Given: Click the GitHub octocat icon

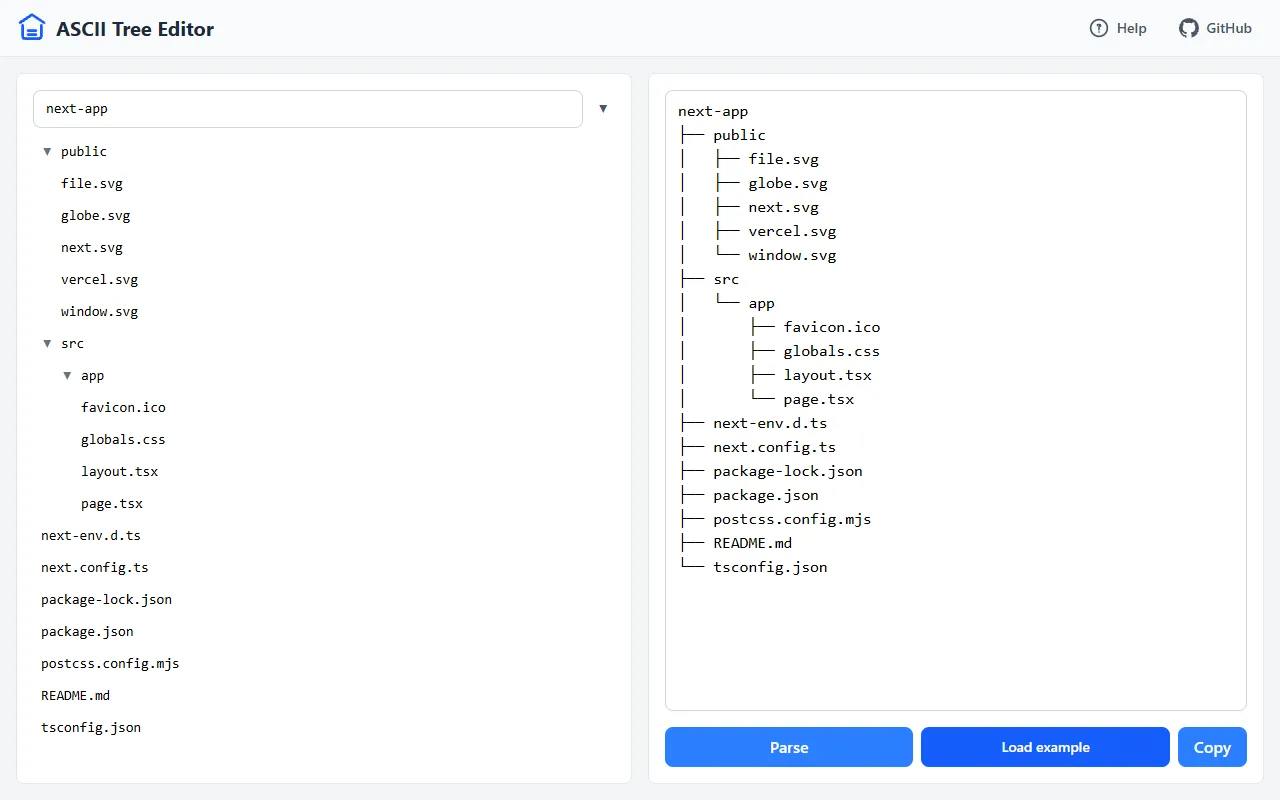Looking at the screenshot, I should tap(1188, 28).
